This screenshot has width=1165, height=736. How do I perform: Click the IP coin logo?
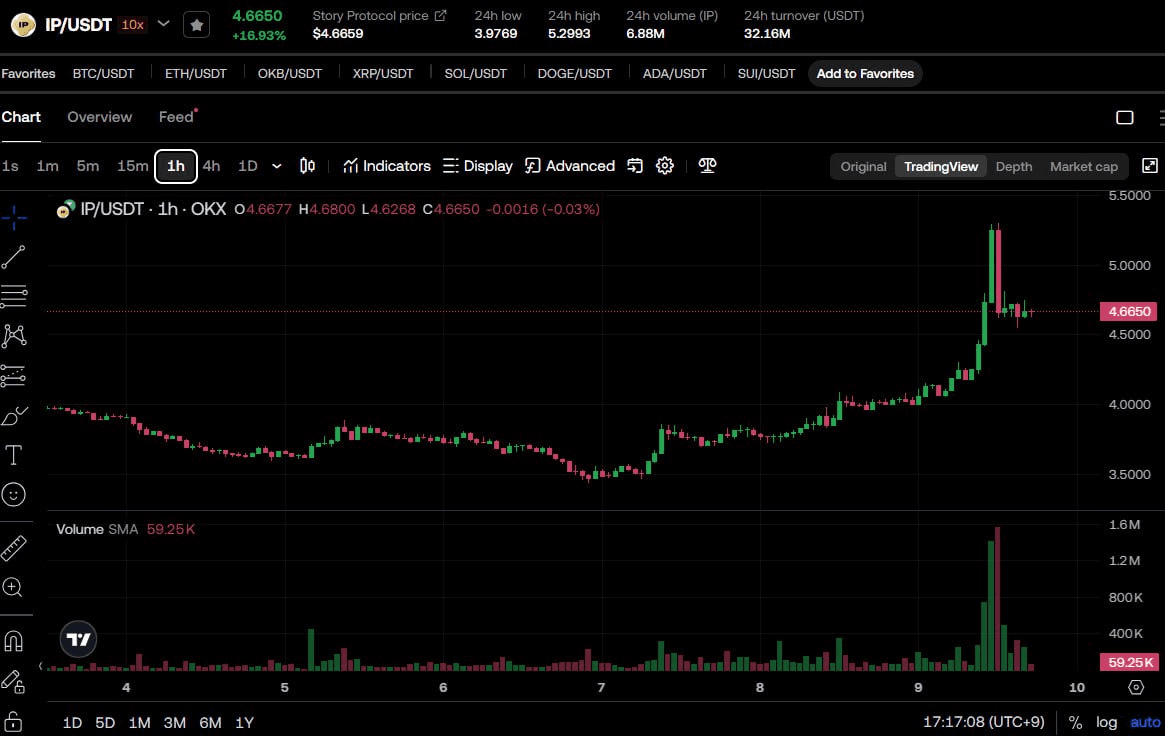pos(23,25)
